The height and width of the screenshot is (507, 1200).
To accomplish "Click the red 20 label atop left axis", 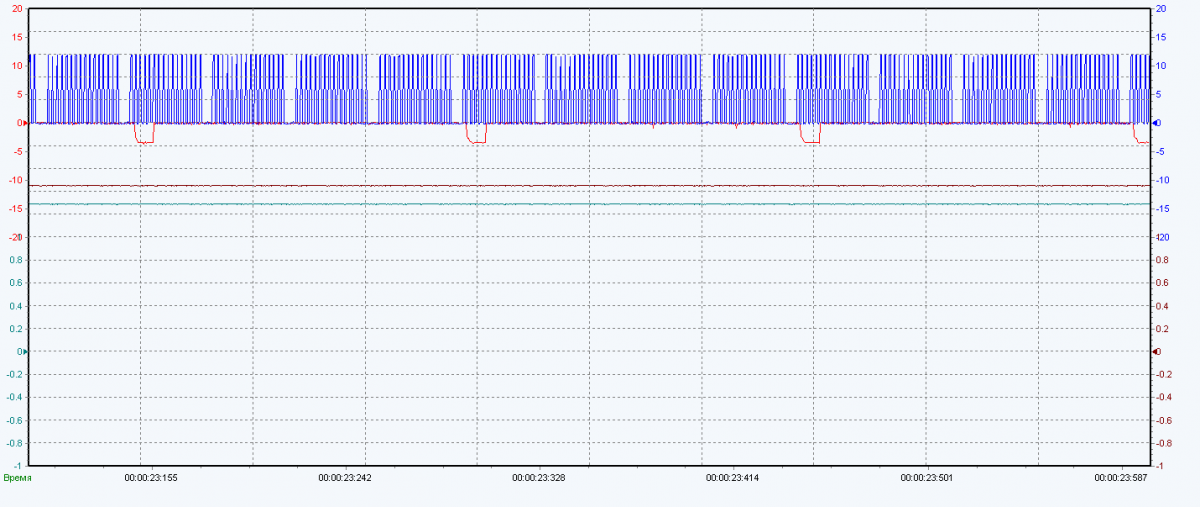I will (17, 9).
